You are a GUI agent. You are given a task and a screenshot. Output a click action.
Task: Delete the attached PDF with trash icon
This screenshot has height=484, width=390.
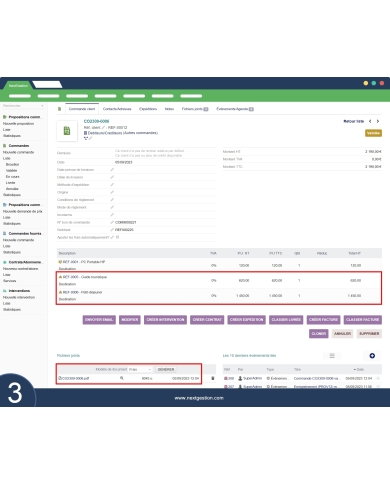click(x=213, y=378)
